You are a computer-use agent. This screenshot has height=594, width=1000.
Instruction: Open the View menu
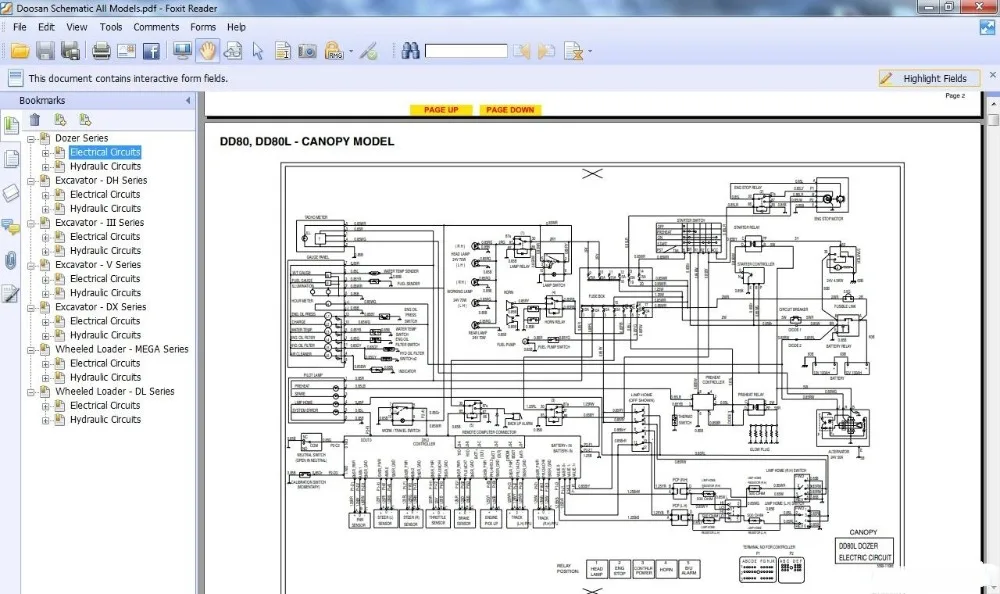click(x=77, y=27)
